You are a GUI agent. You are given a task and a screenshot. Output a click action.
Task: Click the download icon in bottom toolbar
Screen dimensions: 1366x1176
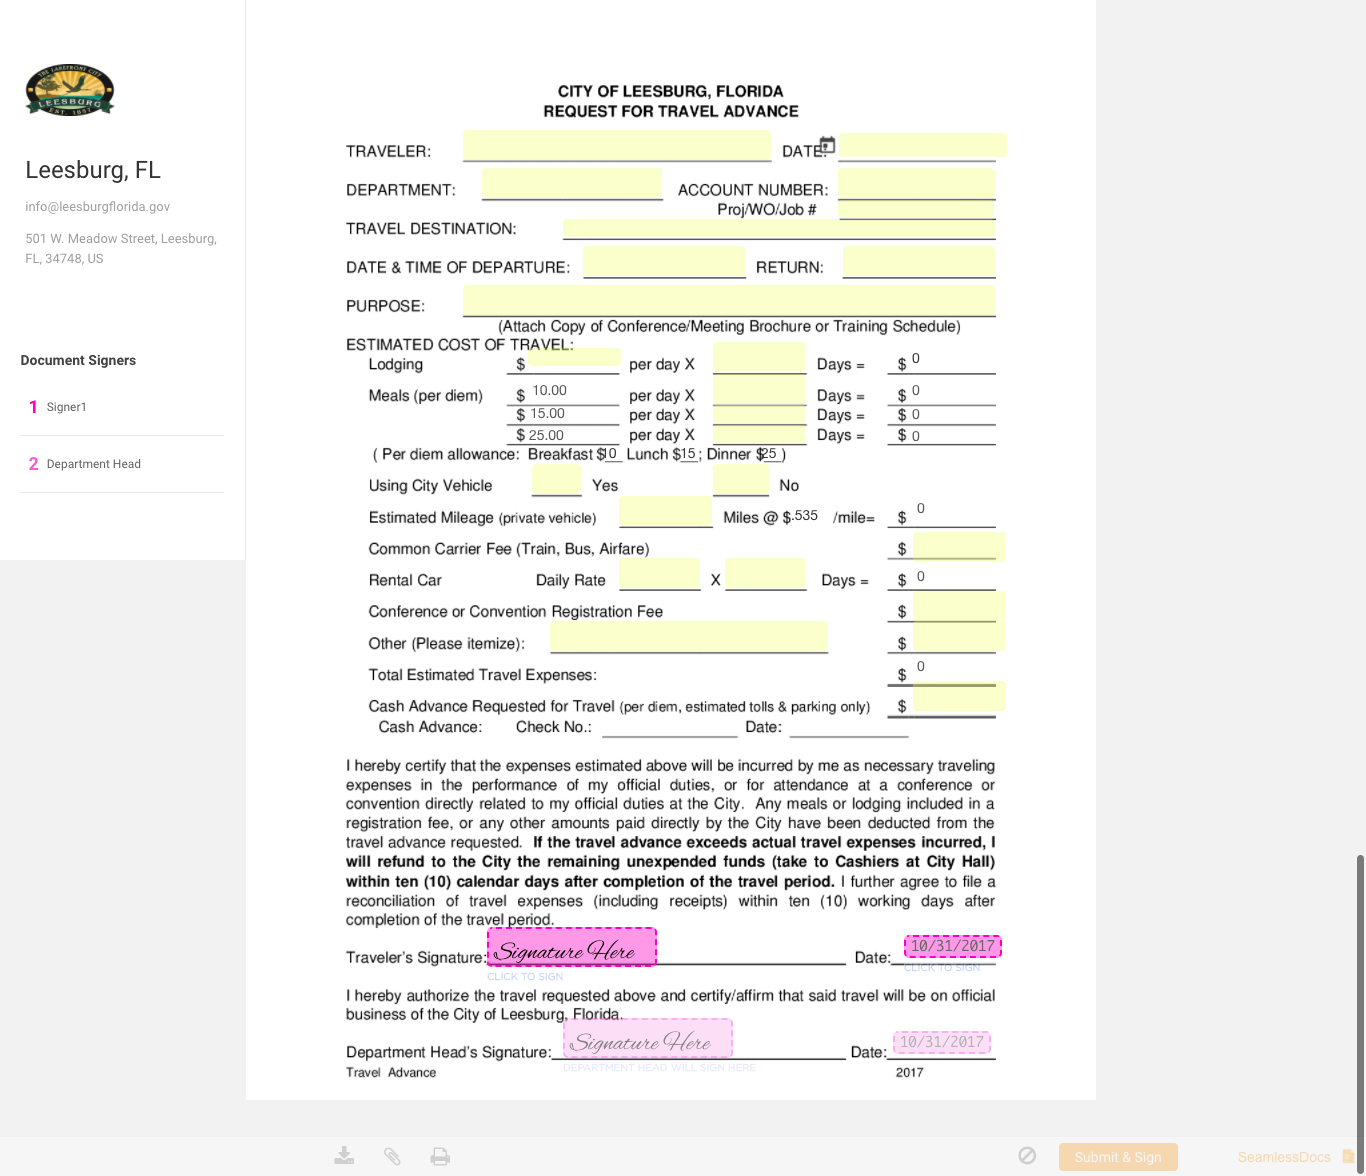(344, 1156)
